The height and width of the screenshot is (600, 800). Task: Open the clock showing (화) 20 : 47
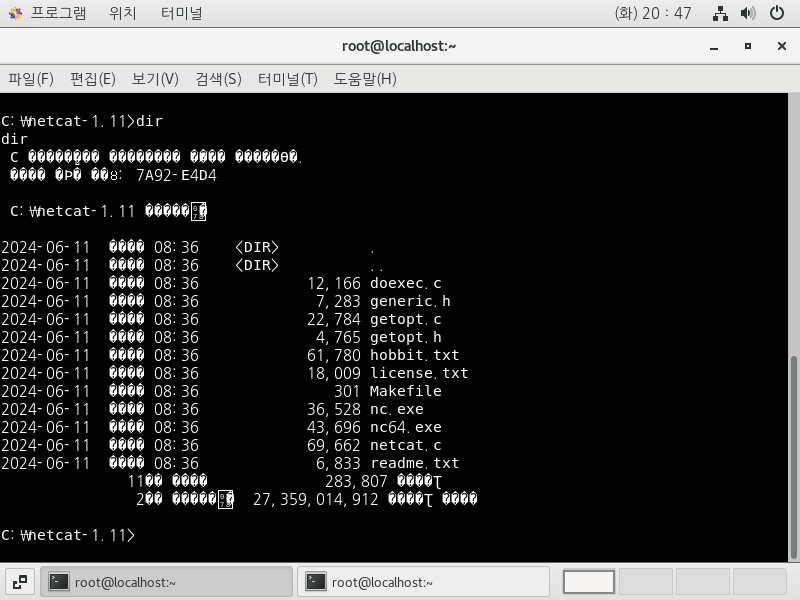(653, 13)
